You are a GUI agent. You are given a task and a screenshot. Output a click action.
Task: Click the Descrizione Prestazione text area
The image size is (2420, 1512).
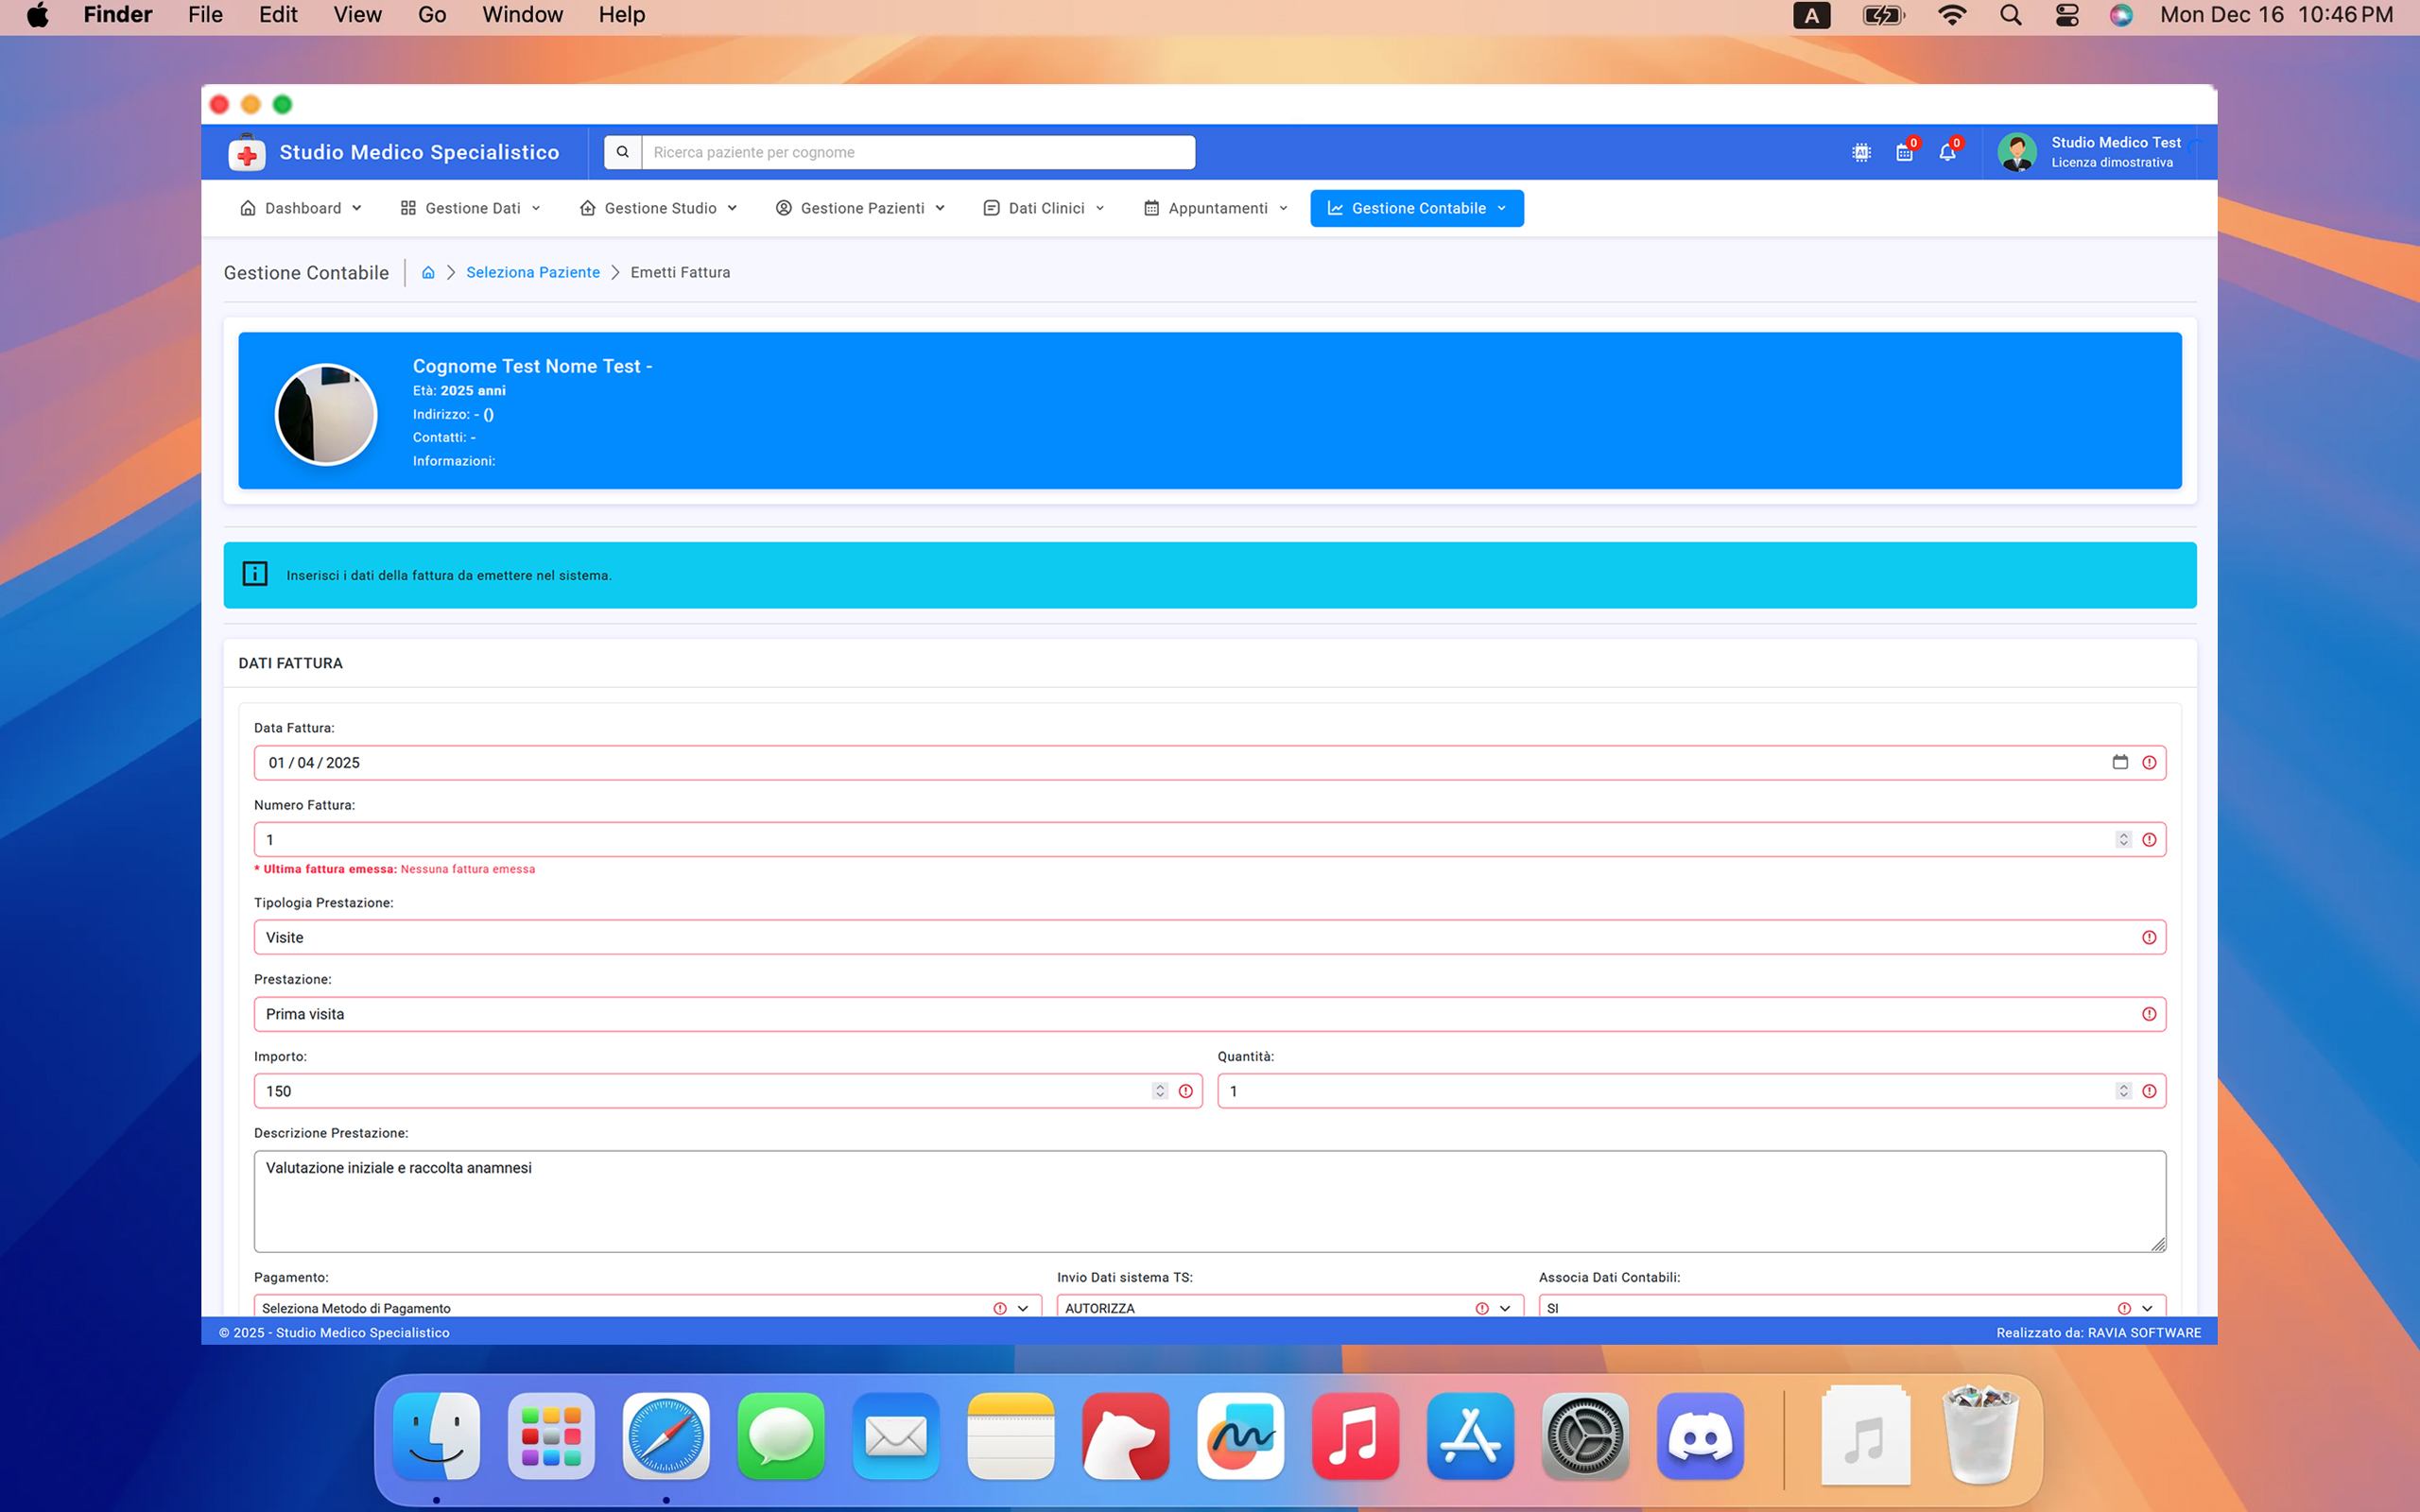click(1210, 1201)
